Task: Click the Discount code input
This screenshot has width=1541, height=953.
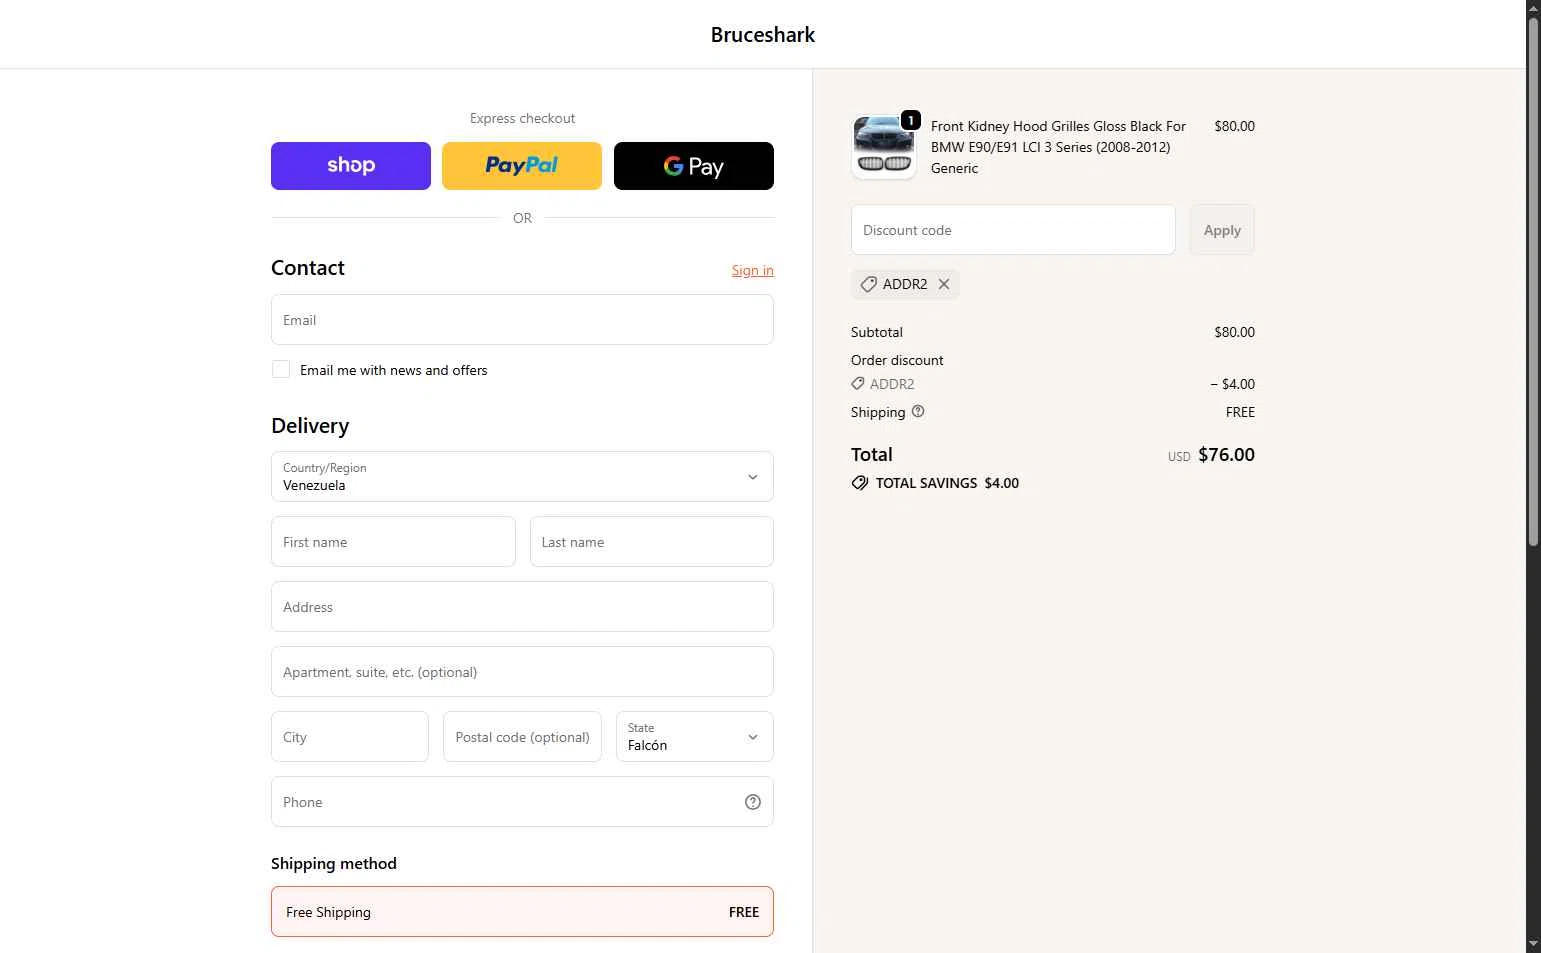Action: (x=1013, y=230)
